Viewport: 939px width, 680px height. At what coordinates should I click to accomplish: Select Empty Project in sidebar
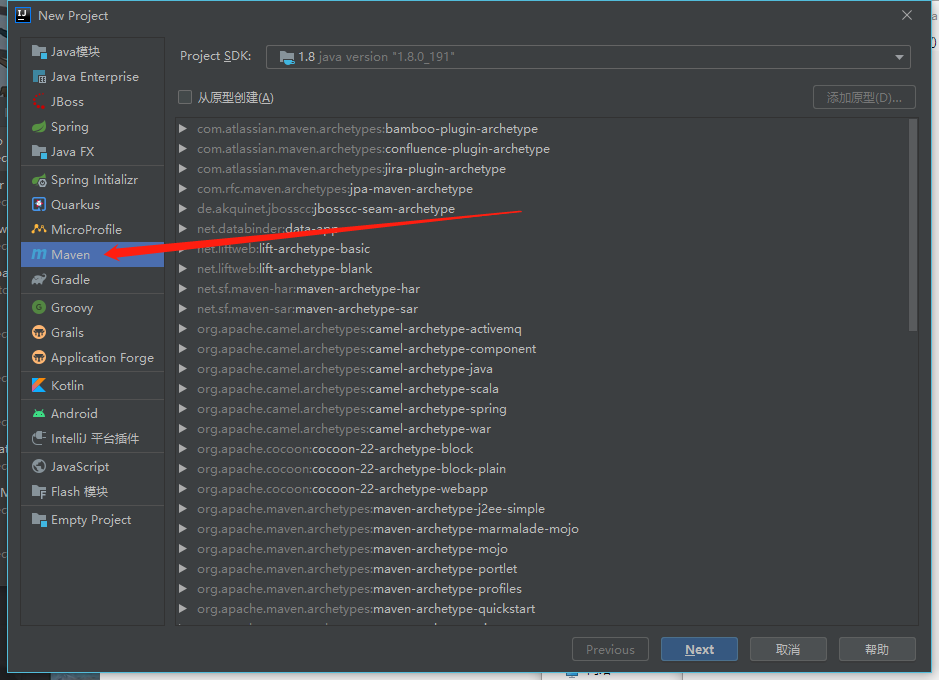[90, 520]
